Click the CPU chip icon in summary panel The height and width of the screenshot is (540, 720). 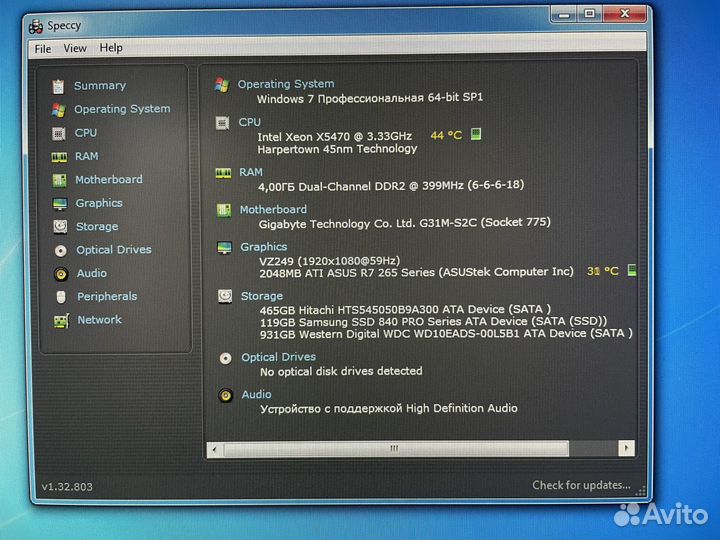(223, 123)
